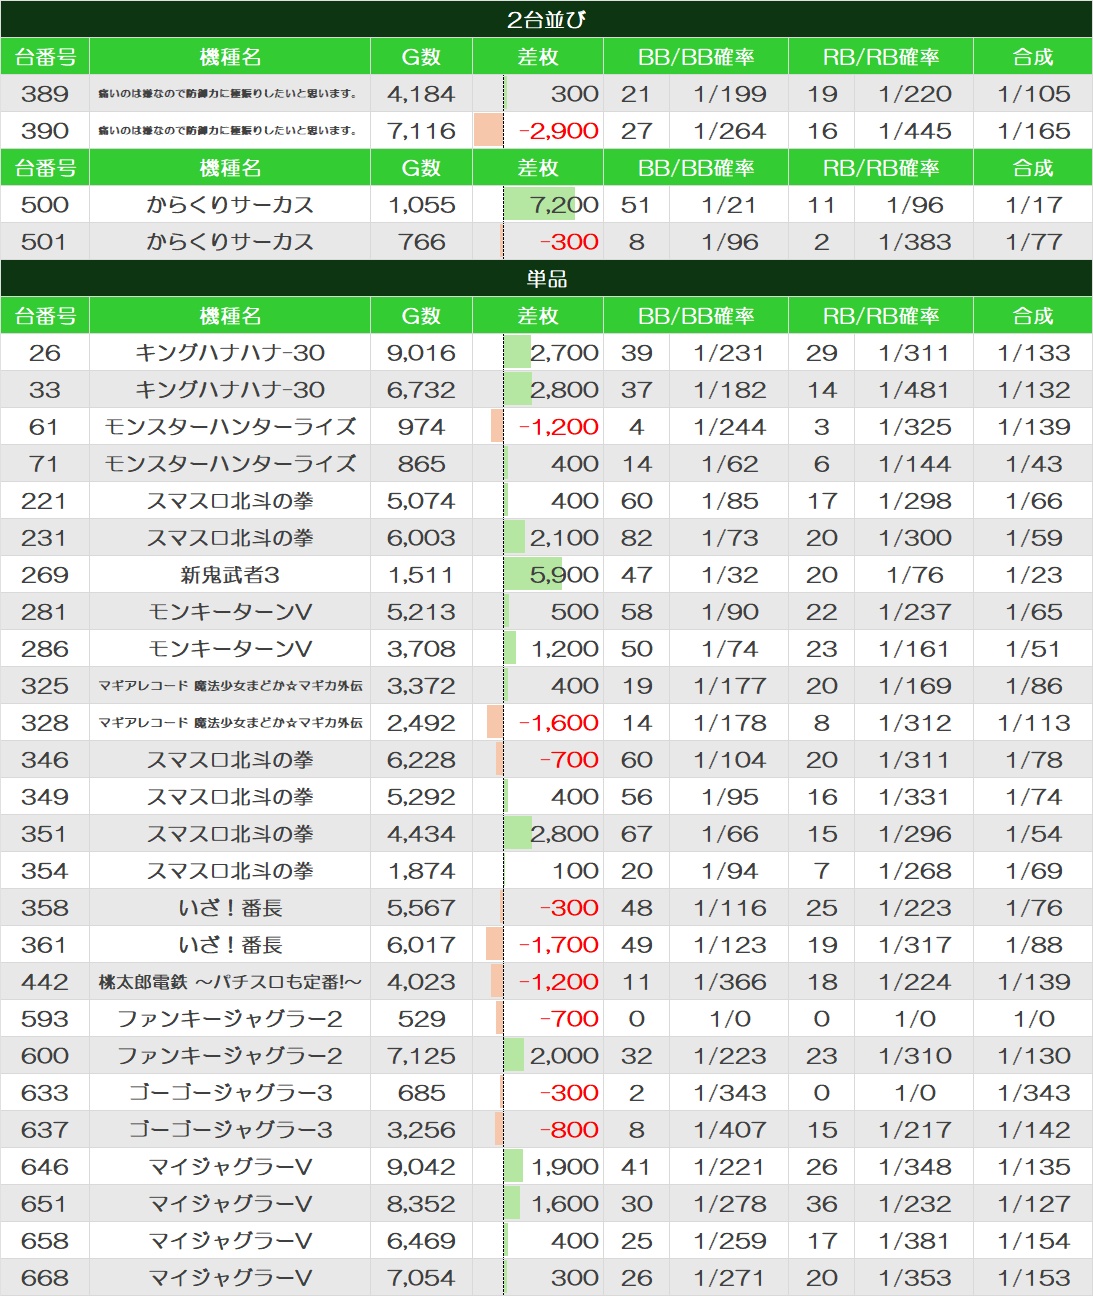Click combined rate 1/154
This screenshot has height=1296, width=1093.
(x=1034, y=1241)
